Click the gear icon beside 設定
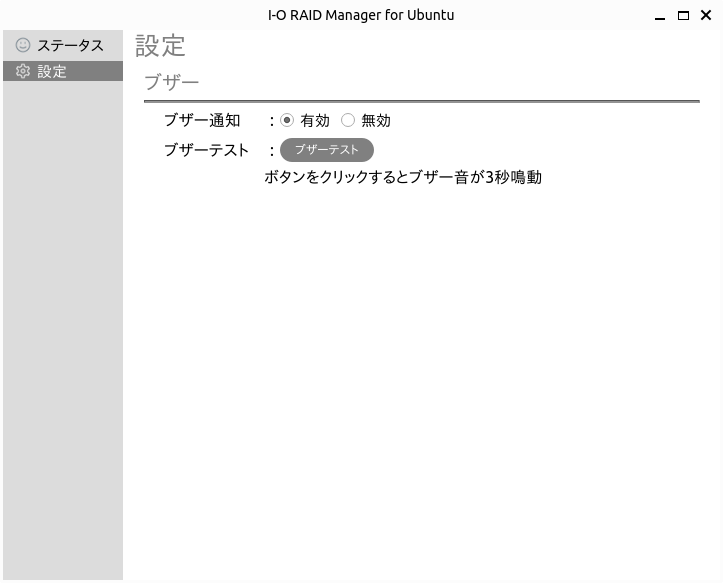This screenshot has width=723, height=583. (23, 71)
